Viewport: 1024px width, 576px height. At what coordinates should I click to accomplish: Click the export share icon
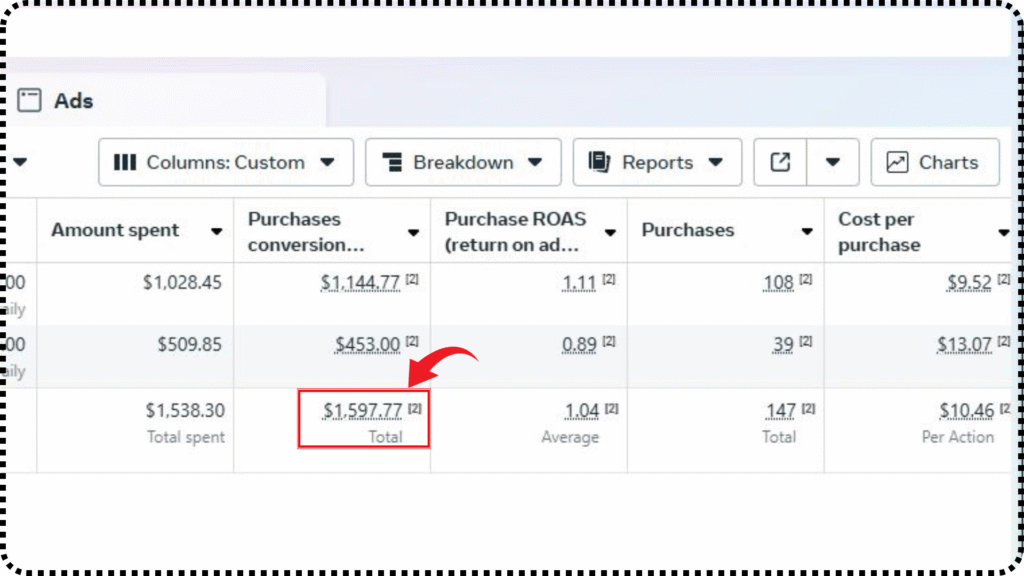780,162
